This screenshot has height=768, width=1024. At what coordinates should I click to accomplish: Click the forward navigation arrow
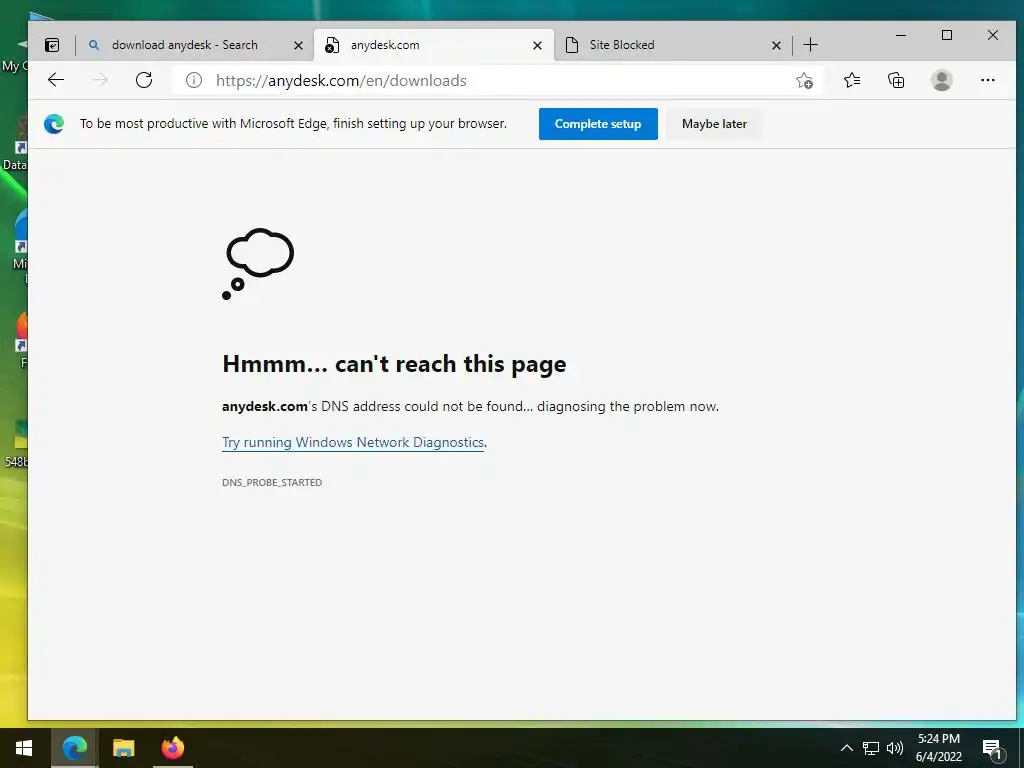100,80
